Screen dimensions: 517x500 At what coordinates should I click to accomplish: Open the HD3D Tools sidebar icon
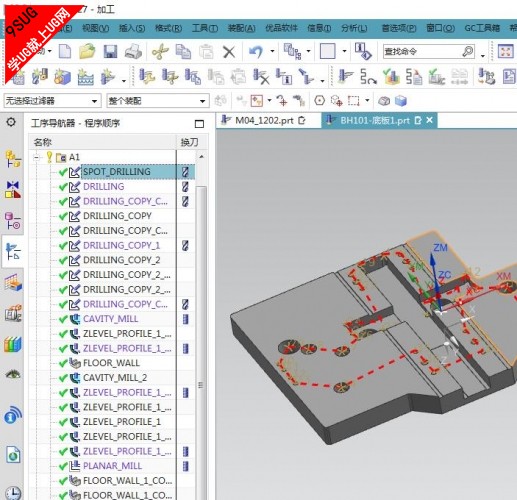(13, 414)
